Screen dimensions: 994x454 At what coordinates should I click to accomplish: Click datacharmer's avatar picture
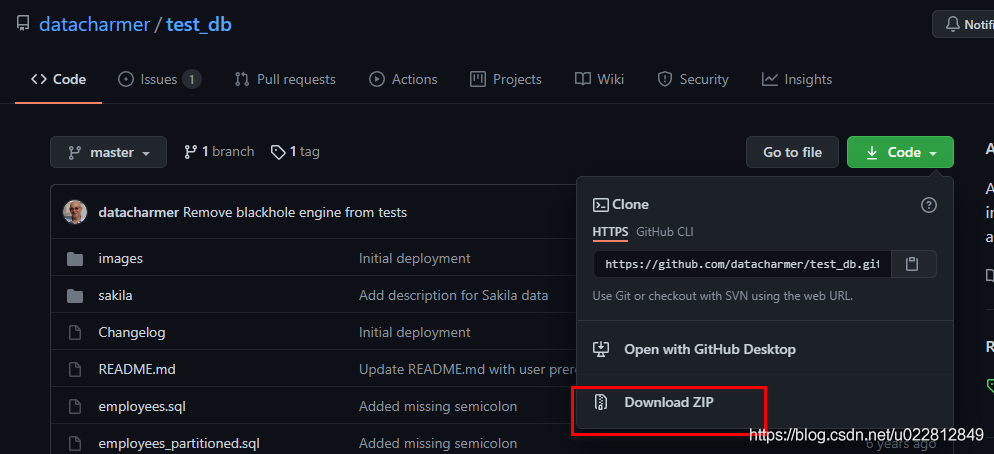tap(75, 212)
